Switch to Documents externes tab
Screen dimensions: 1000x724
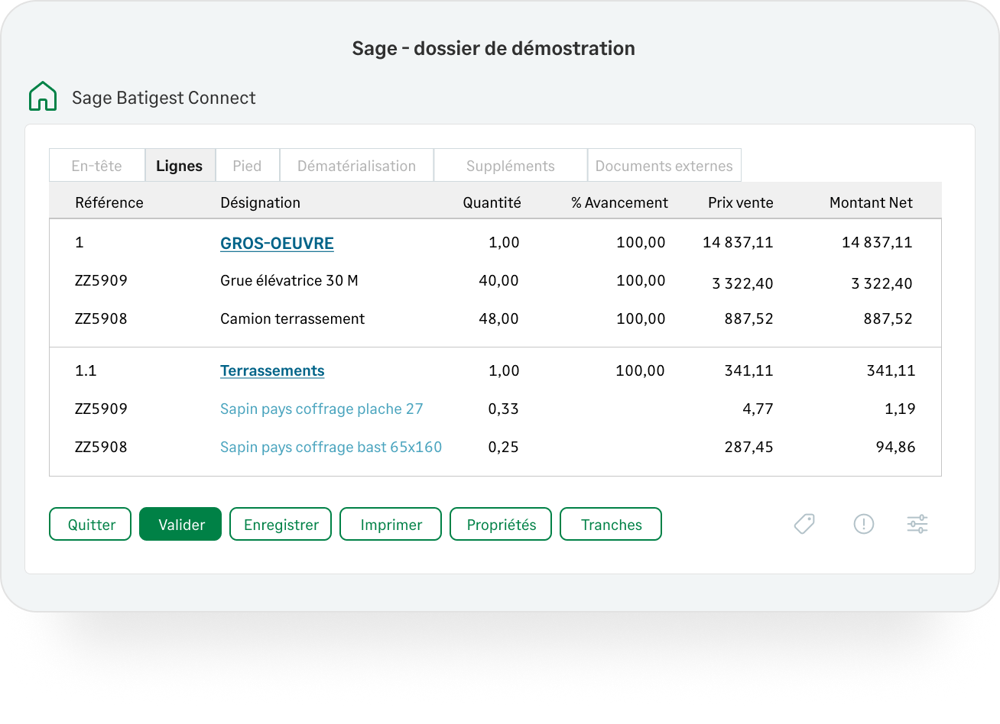(x=664, y=166)
